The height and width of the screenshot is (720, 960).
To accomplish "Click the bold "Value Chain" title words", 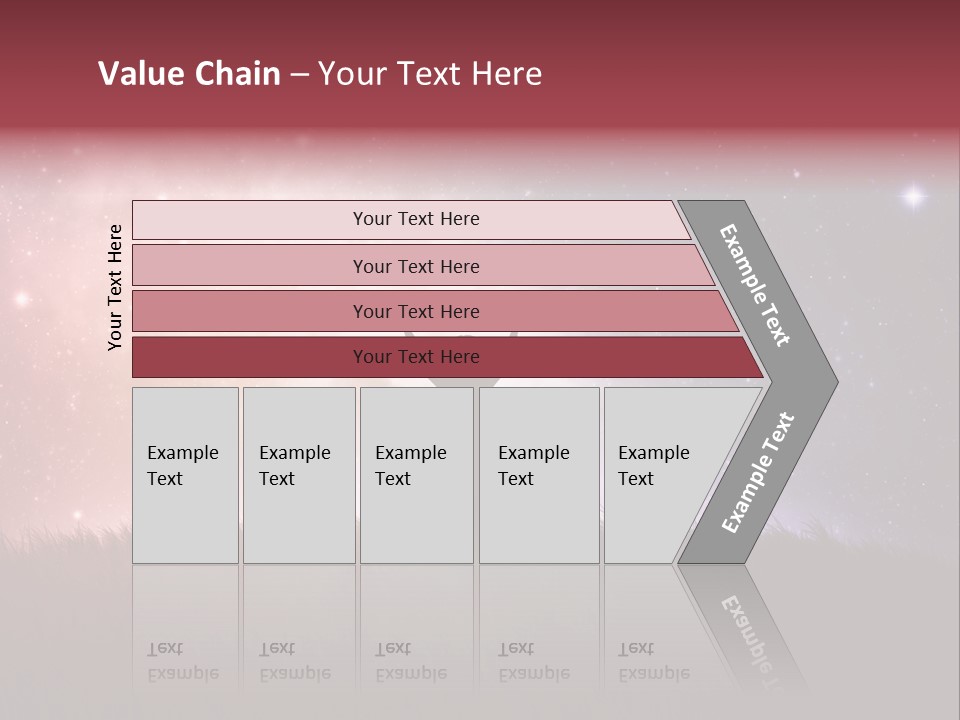I will coord(189,74).
